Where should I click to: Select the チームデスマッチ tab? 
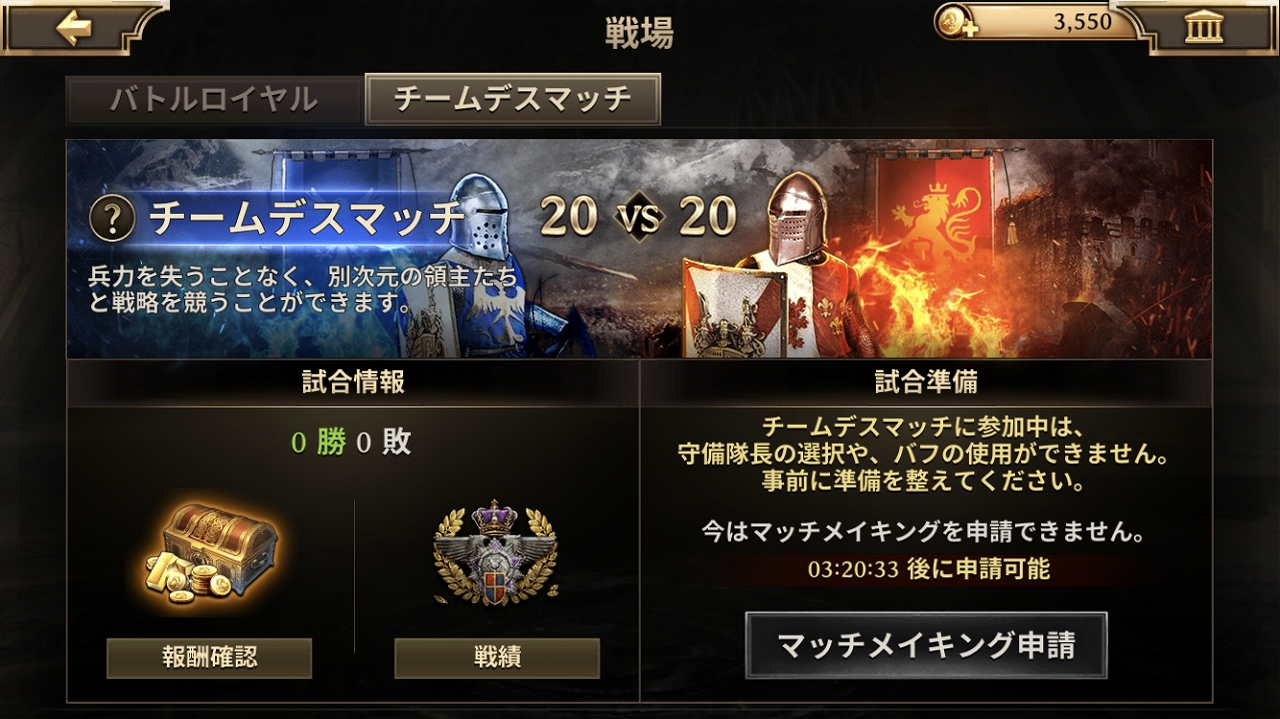coord(513,99)
